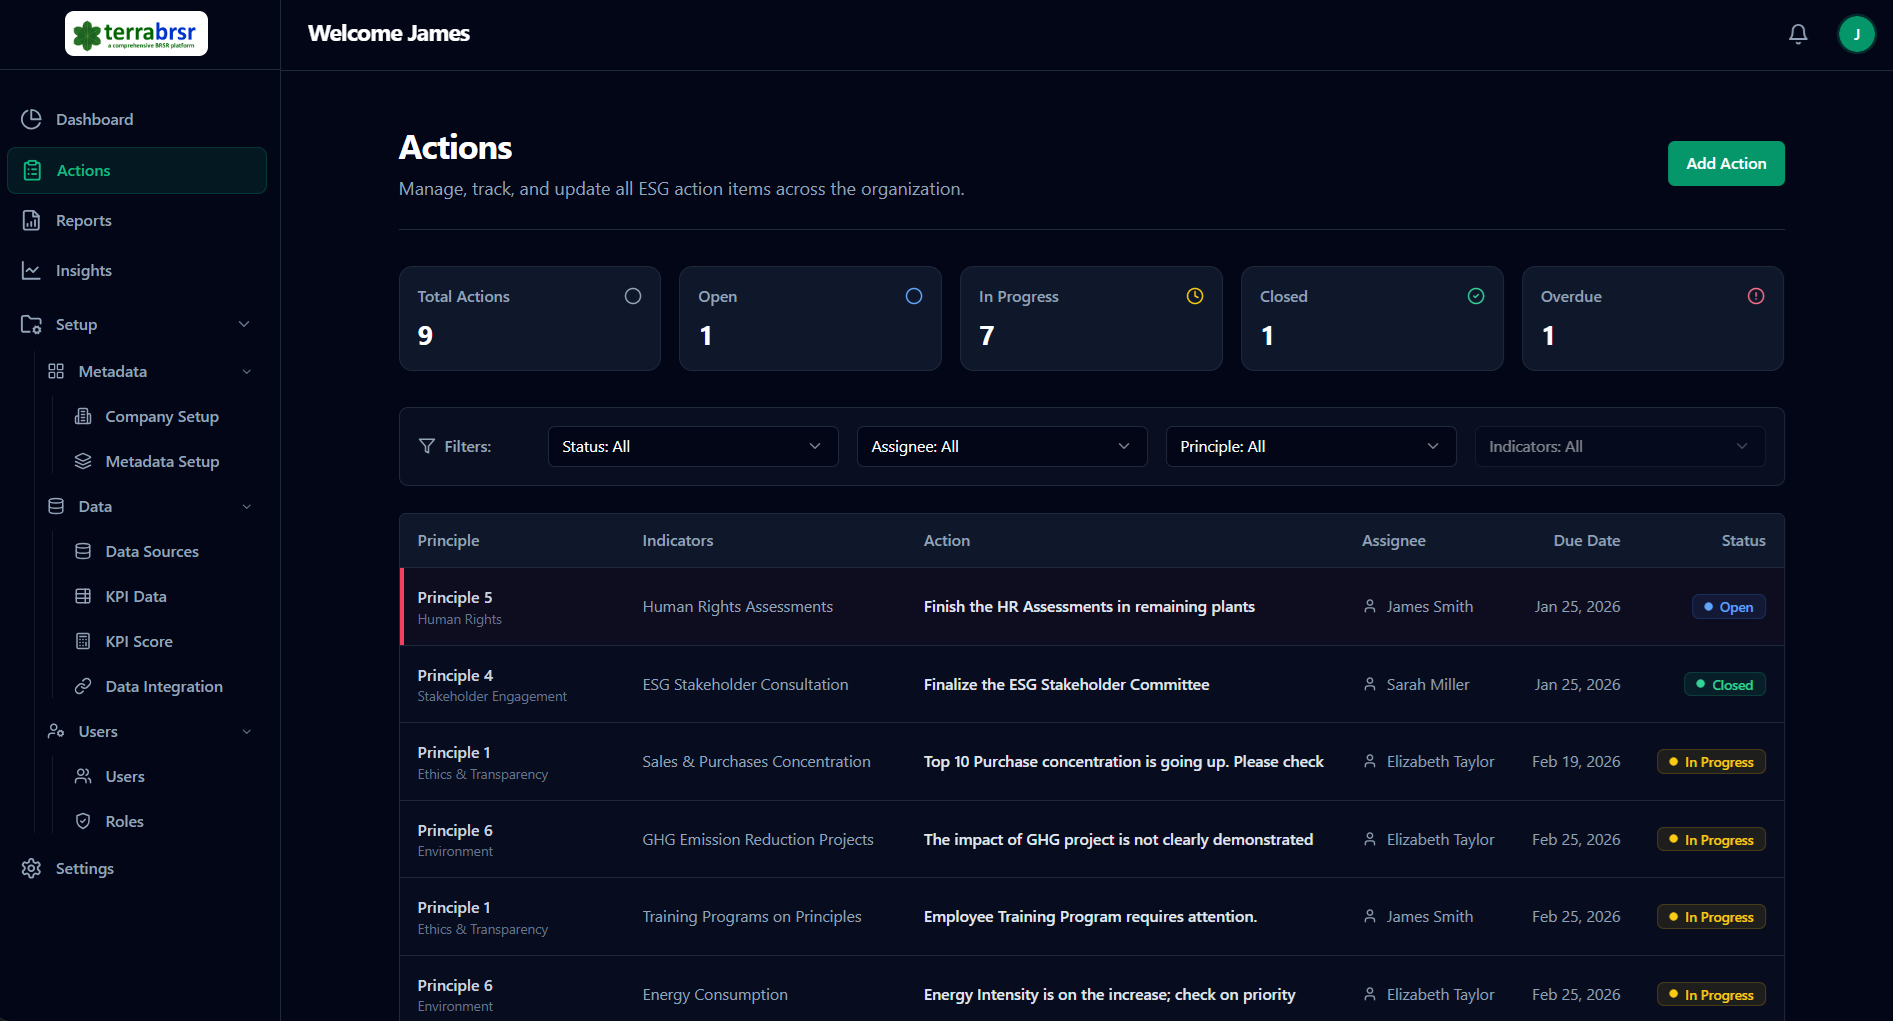Click the user avatar J icon

(x=1857, y=34)
